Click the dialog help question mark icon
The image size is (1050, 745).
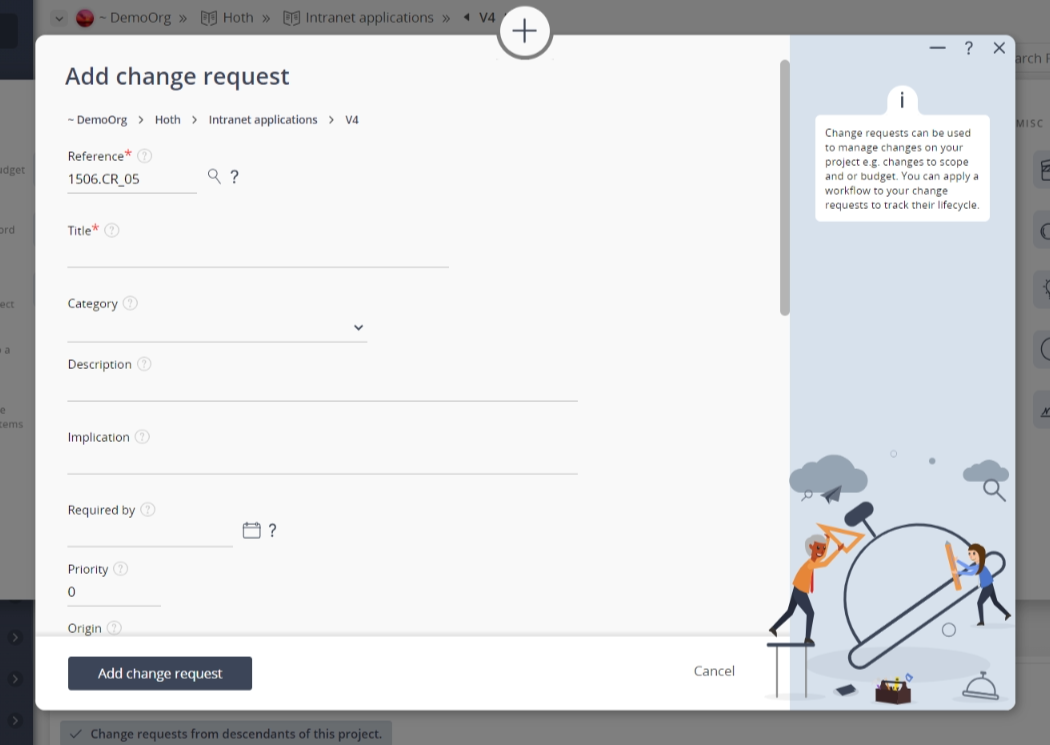pos(968,48)
